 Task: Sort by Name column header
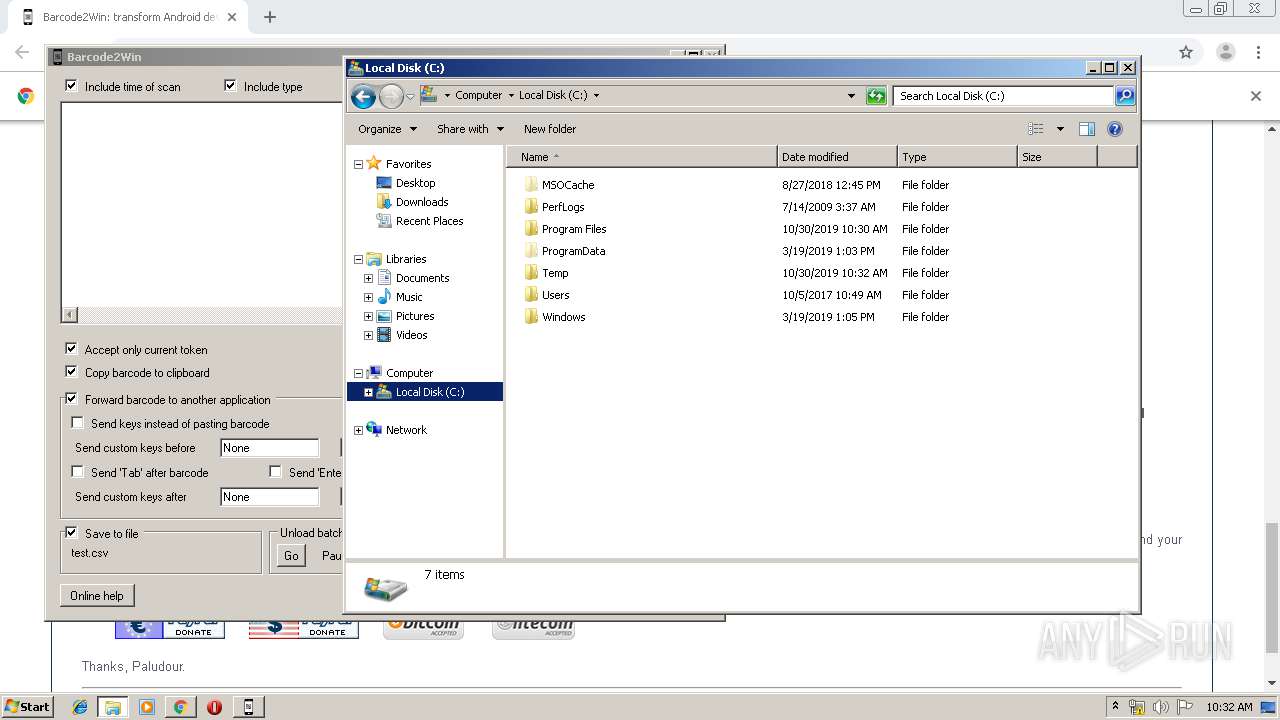pos(642,157)
